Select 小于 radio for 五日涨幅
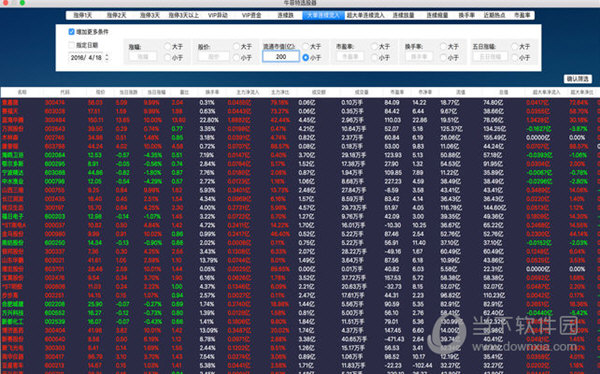This screenshot has width=600, height=374. [x=515, y=57]
